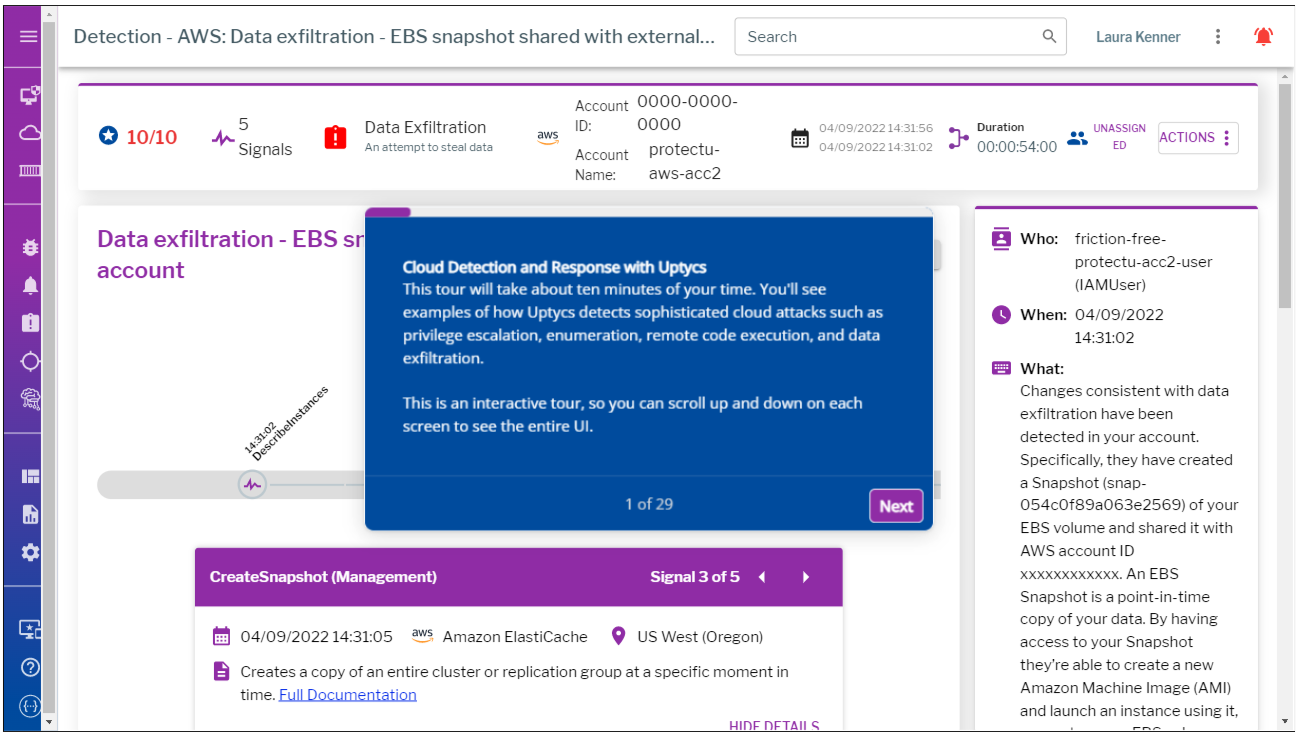Open the clipboard alert icon in sidebar
Viewport: 1300px width, 735px height.
tap(30, 323)
